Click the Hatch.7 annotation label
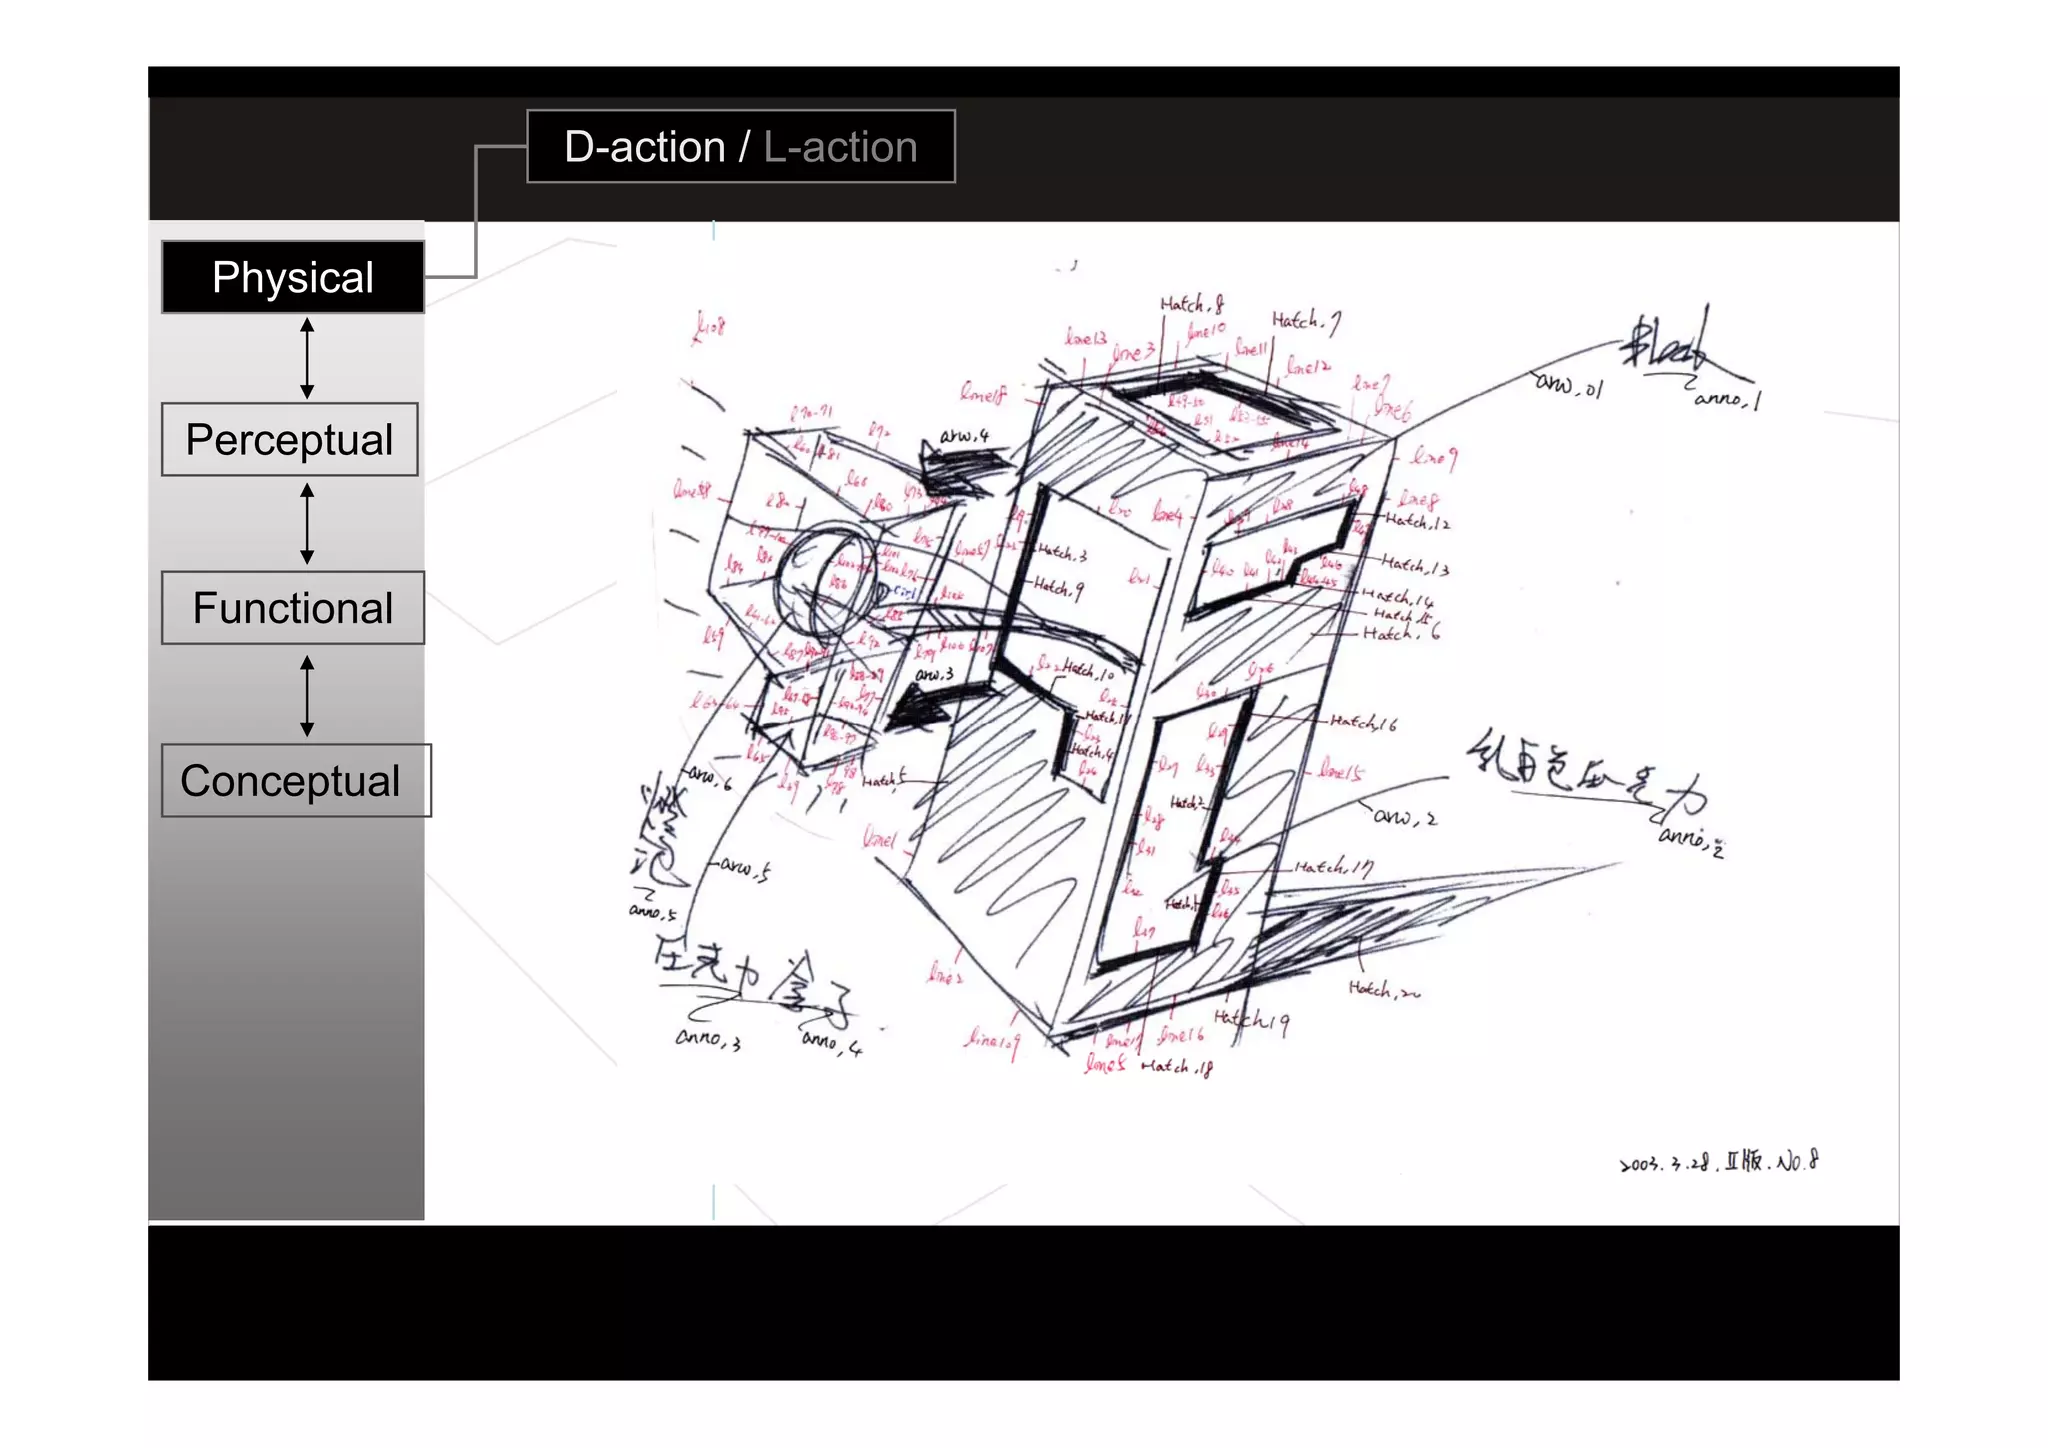This screenshot has height=1448, width=2048. 1305,320
